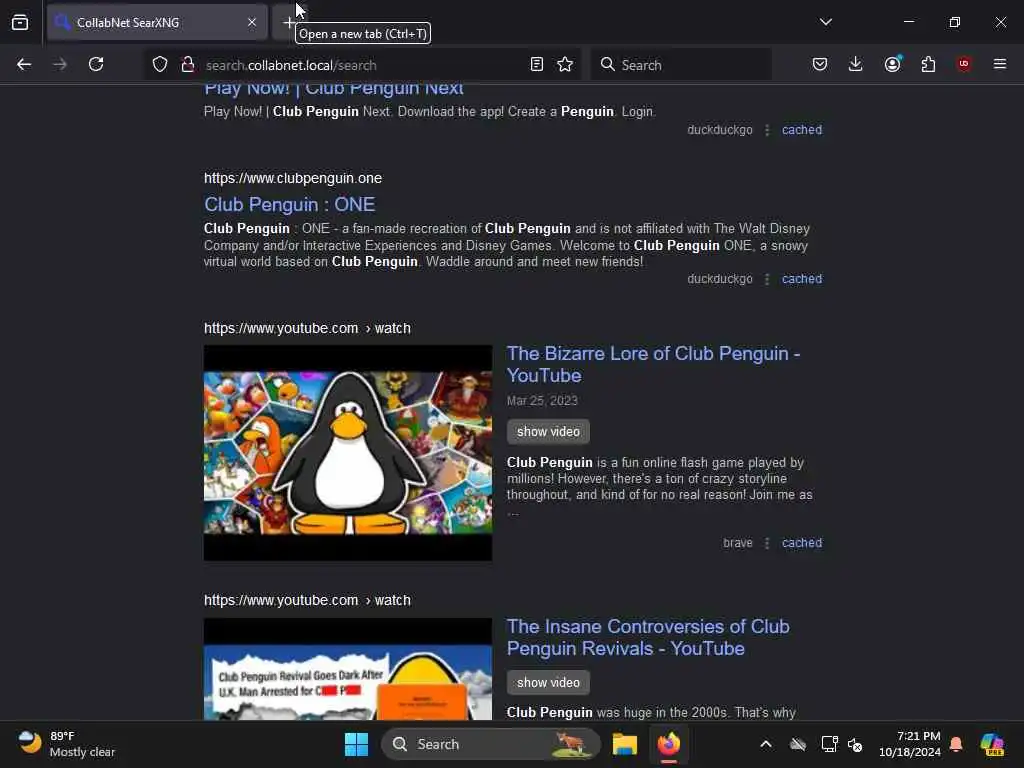
Task: Show video for Bizarre Lore result
Action: point(548,432)
